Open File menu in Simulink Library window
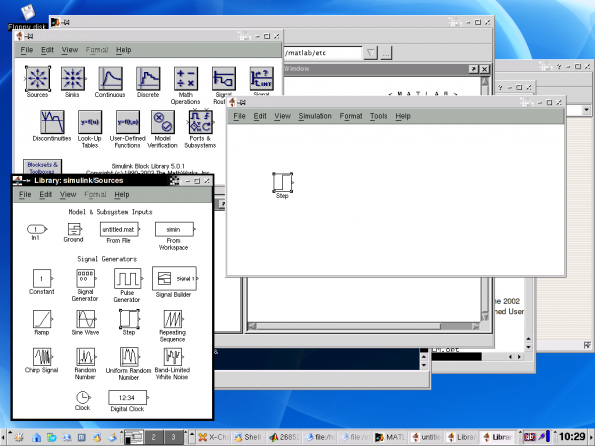This screenshot has height=446, width=595. (27, 50)
